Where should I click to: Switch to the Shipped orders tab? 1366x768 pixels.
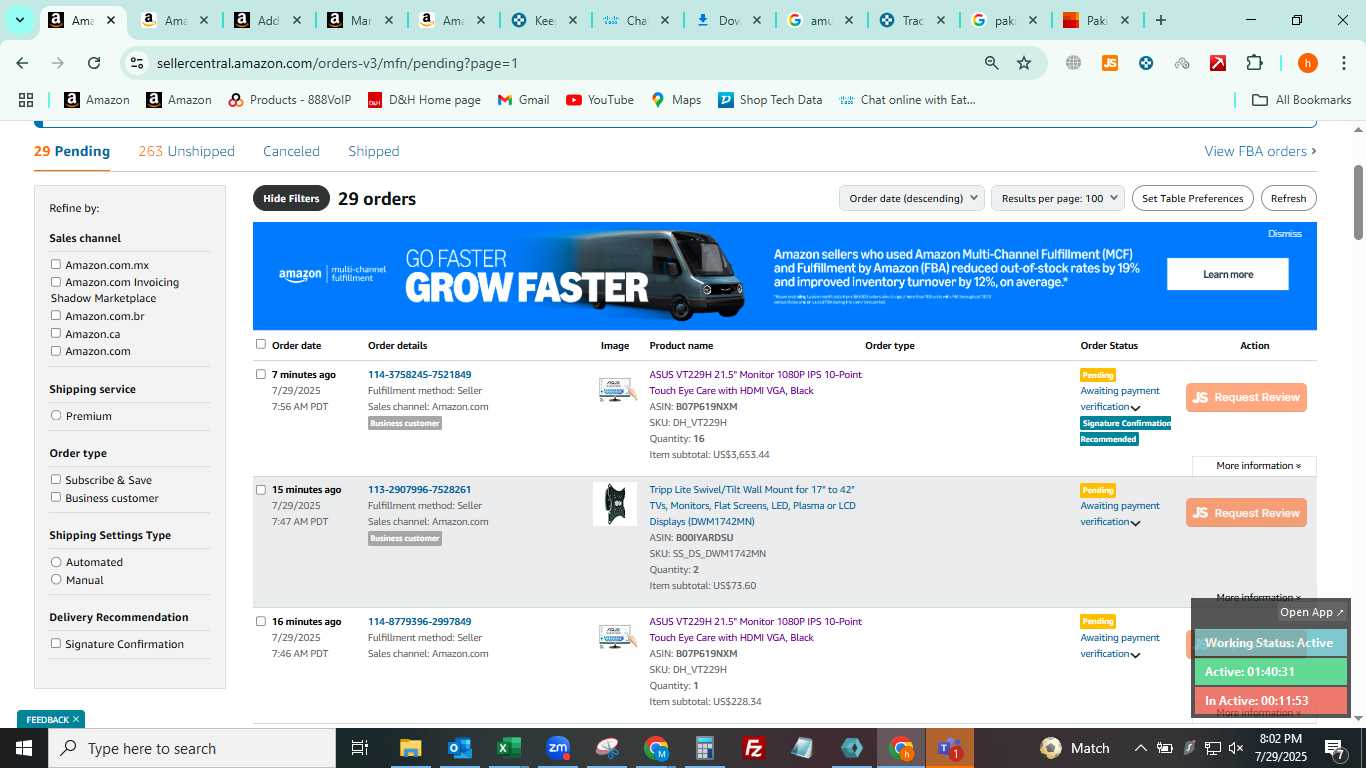(x=374, y=151)
